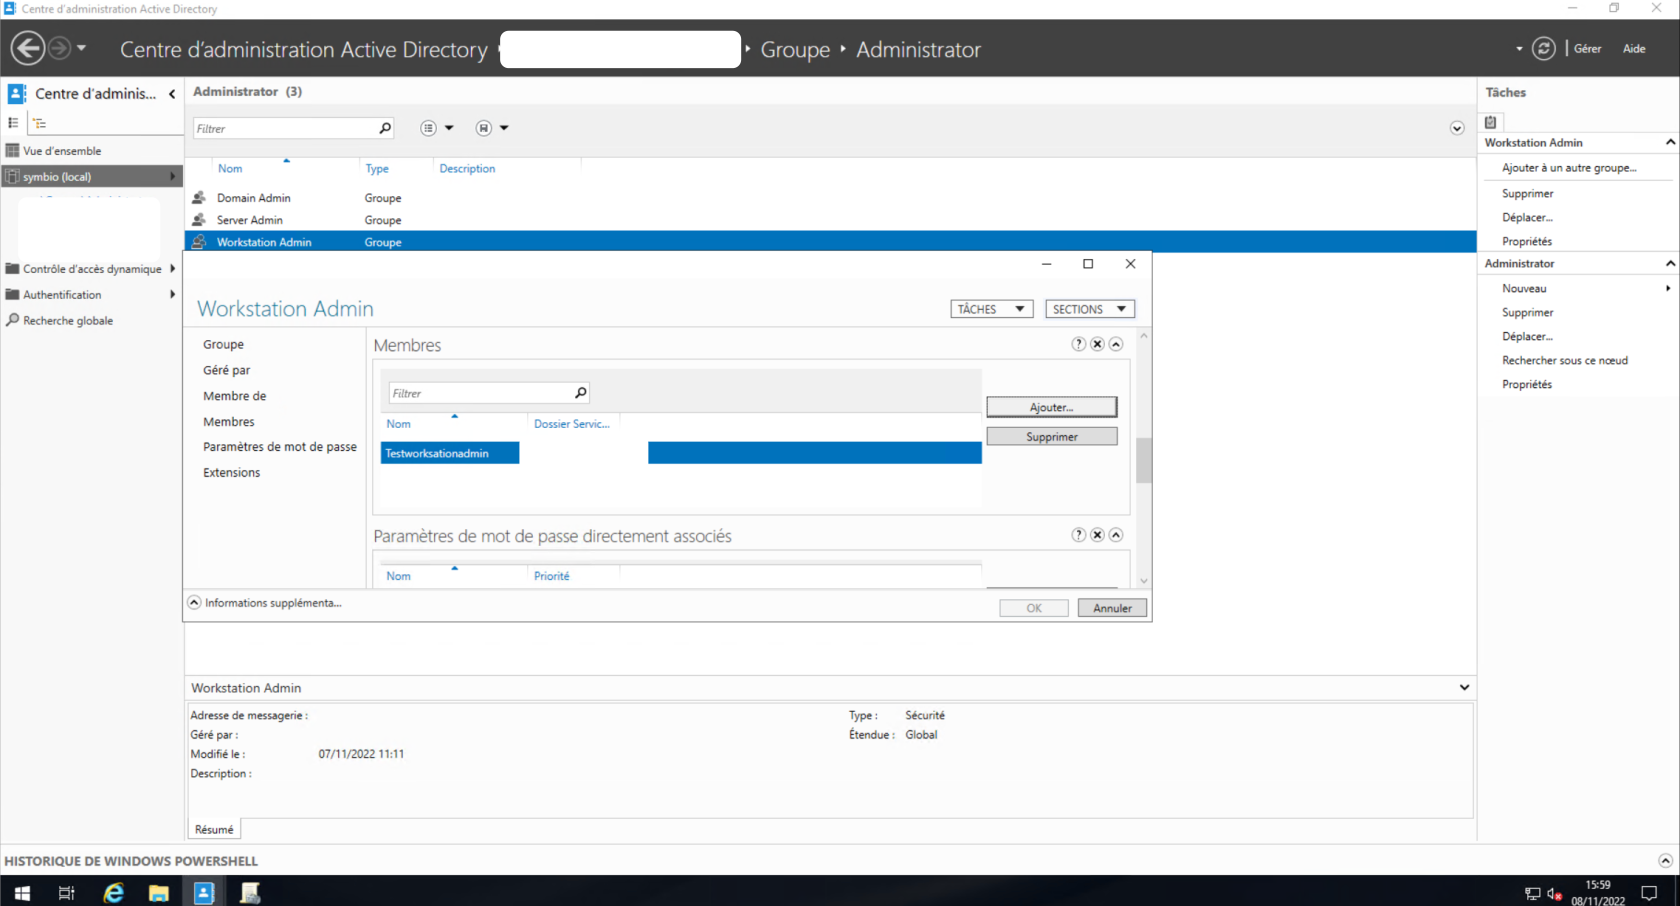The height and width of the screenshot is (906, 1680).
Task: Click Supprimer button in Membres section
Action: (1052, 437)
